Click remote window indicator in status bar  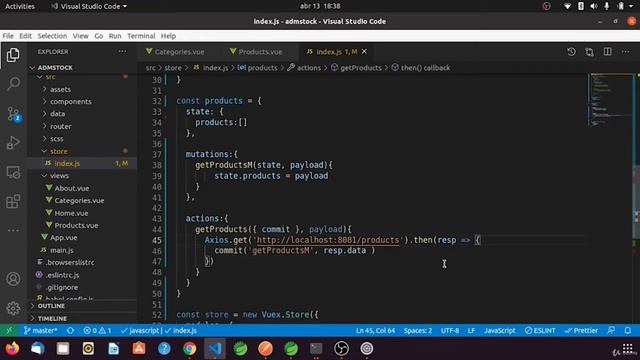[9, 330]
